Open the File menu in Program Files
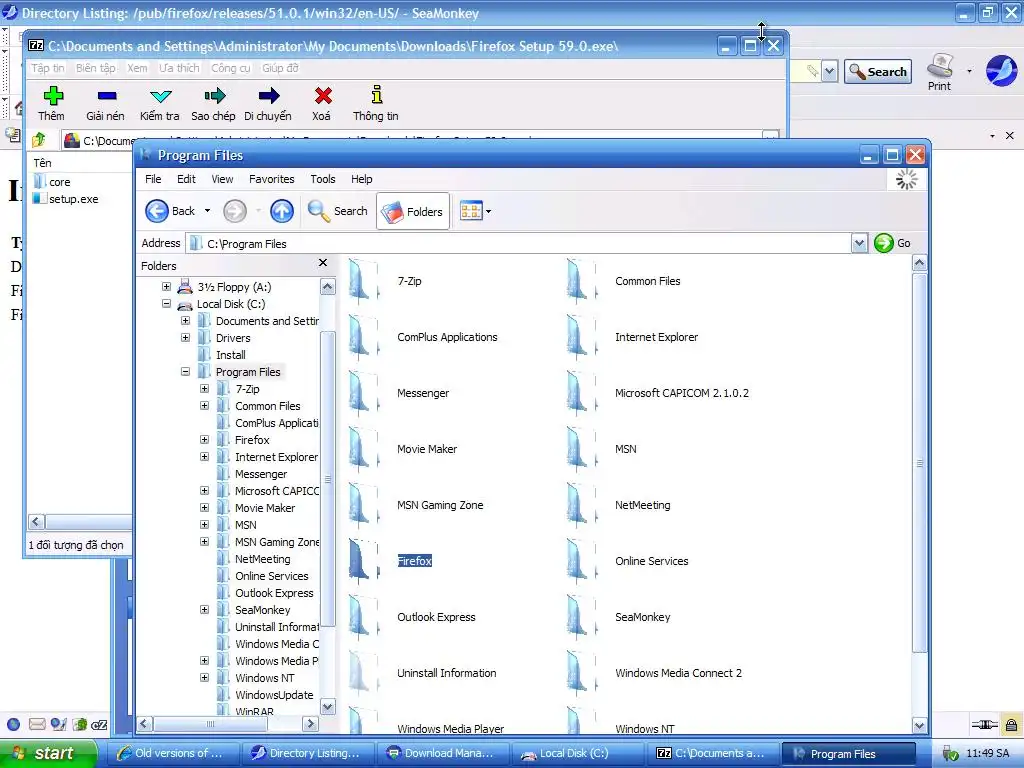This screenshot has height=768, width=1024. pos(153,179)
